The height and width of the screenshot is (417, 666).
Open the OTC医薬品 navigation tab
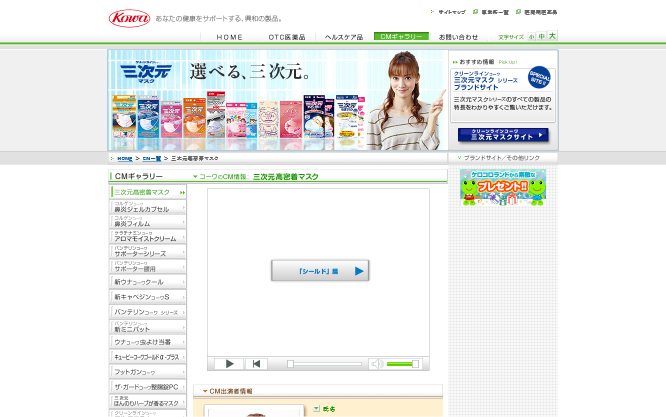pyautogui.click(x=287, y=37)
